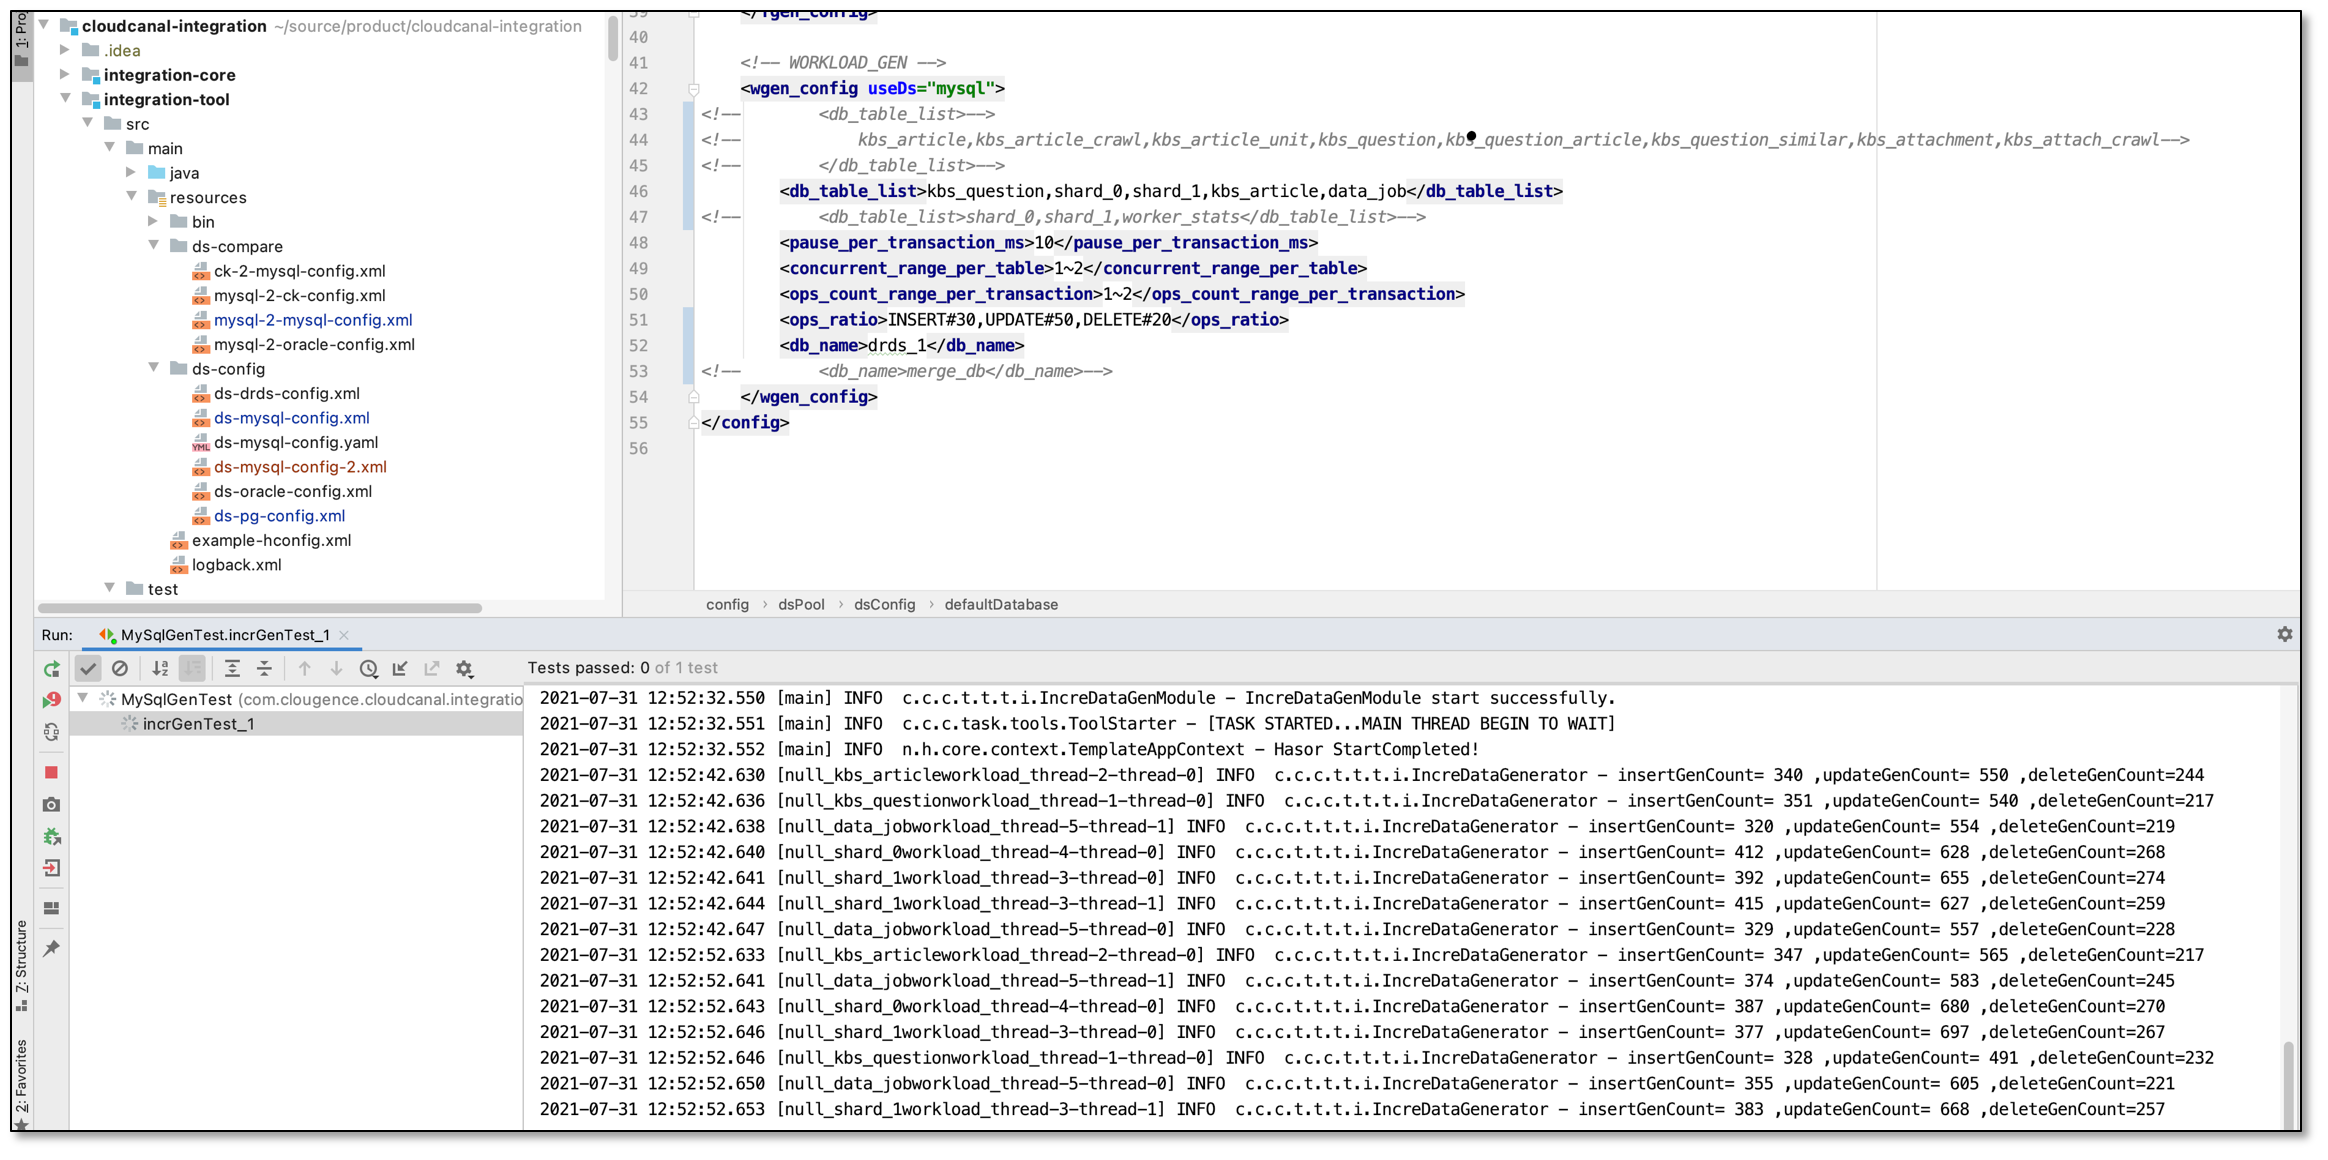Click the red Stop button
This screenshot has width=2328, height=1160.
pyautogui.click(x=52, y=772)
